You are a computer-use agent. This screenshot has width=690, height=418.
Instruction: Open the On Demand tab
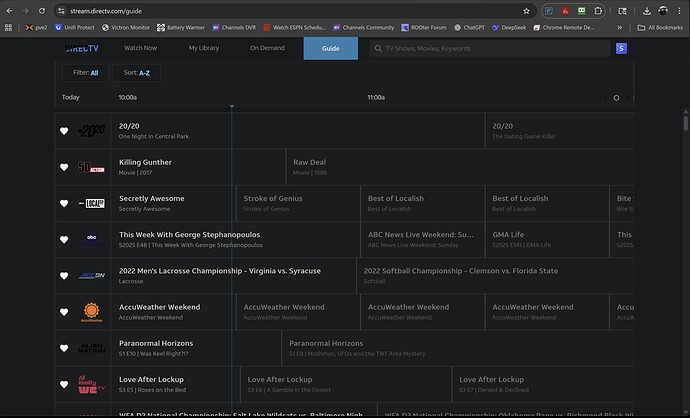pyautogui.click(x=267, y=48)
